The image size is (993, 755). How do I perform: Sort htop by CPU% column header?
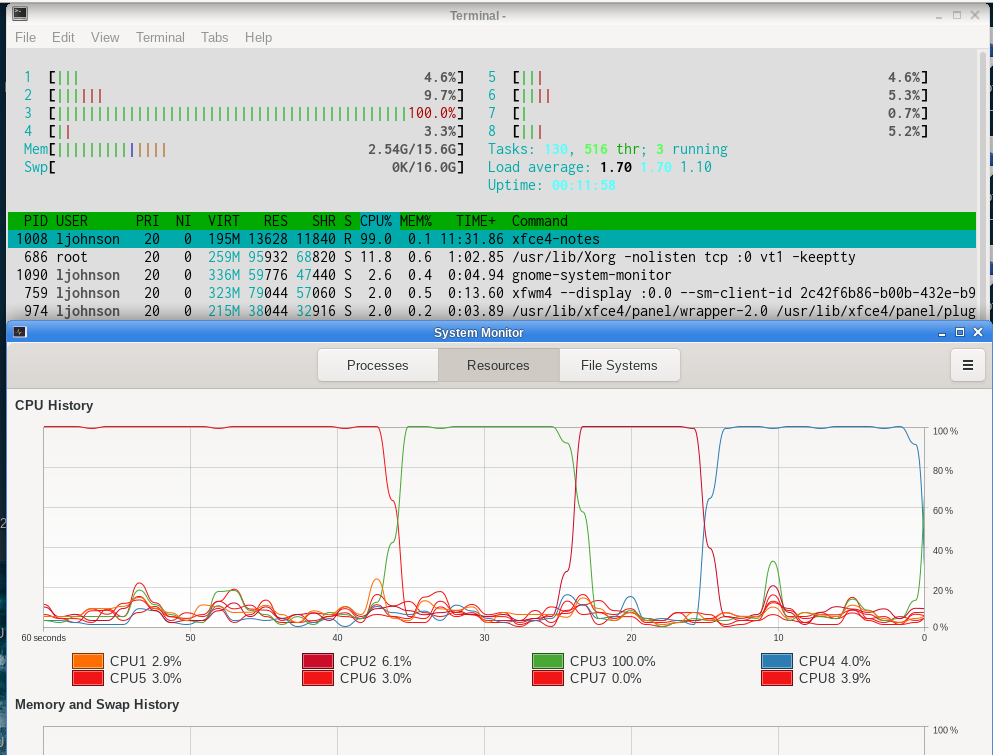tap(376, 221)
